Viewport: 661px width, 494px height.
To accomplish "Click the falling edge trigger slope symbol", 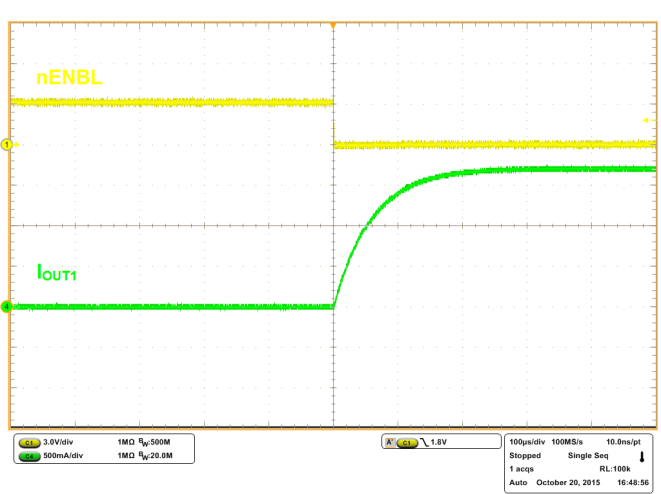I will point(422,441).
